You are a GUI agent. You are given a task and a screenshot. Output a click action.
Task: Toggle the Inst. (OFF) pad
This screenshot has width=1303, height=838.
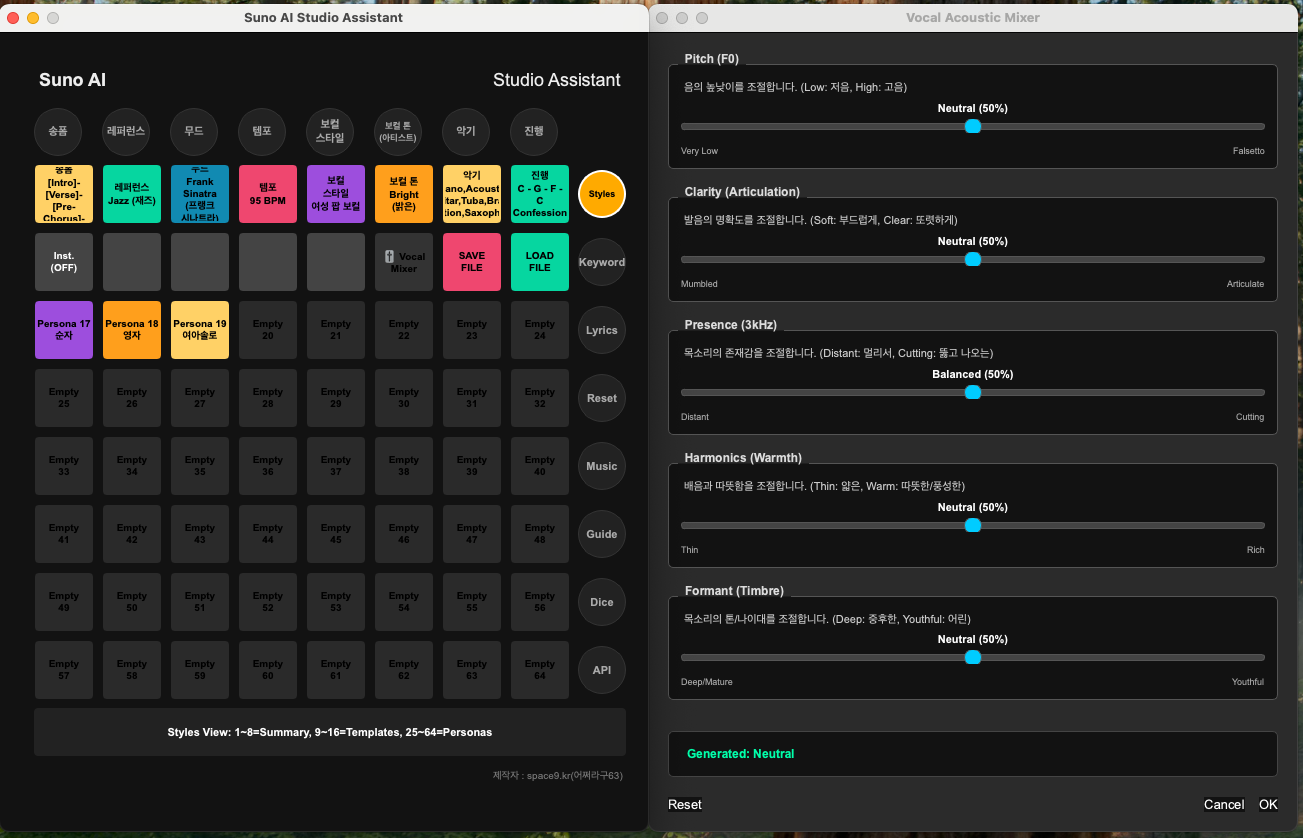pos(64,262)
